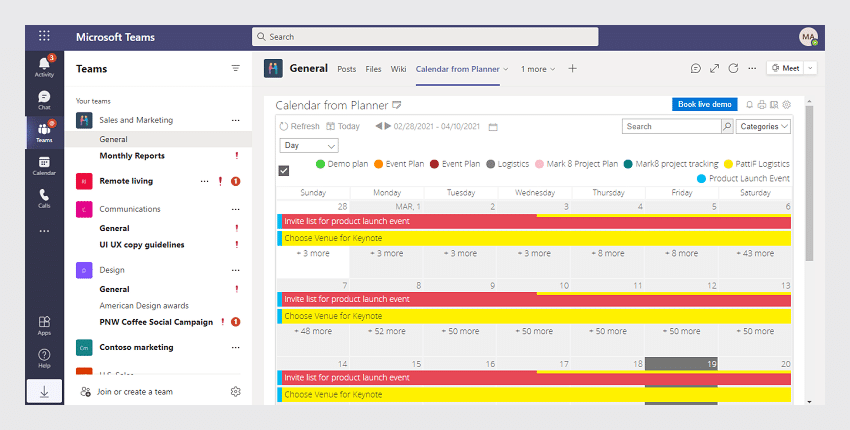850x430 pixels.
Task: Open manage teams gear icon
Action: point(235,392)
